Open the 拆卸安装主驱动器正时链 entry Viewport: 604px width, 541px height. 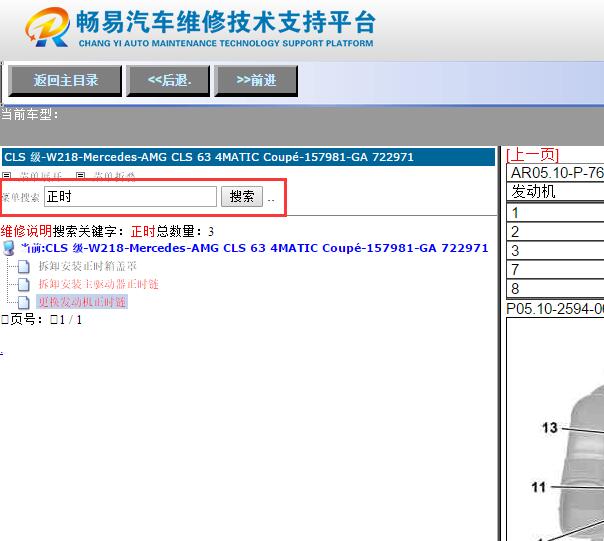pyautogui.click(x=98, y=284)
